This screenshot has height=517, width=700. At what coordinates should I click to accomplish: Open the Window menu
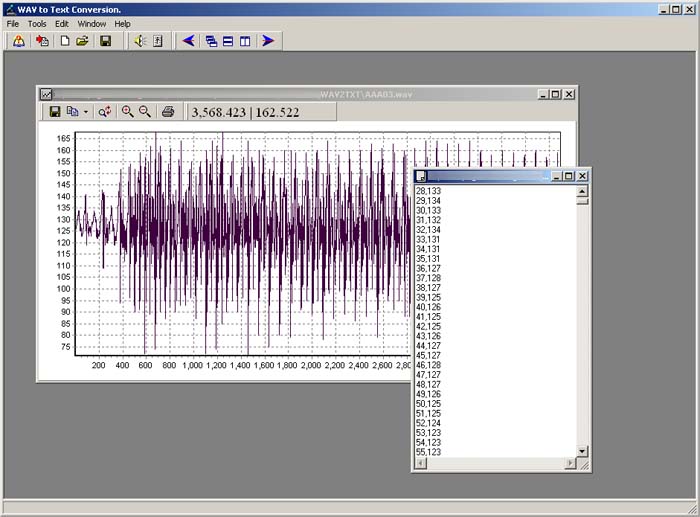92,23
